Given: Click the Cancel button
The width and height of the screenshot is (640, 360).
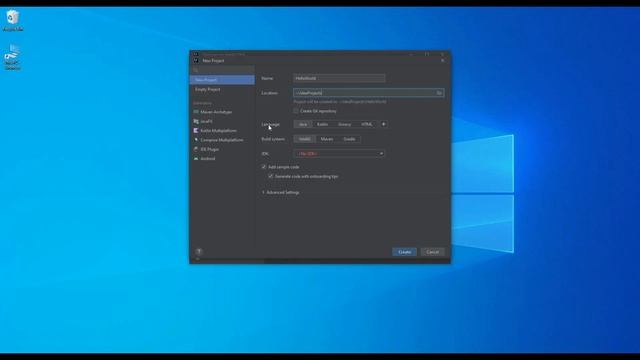Looking at the screenshot, I should [x=432, y=252].
